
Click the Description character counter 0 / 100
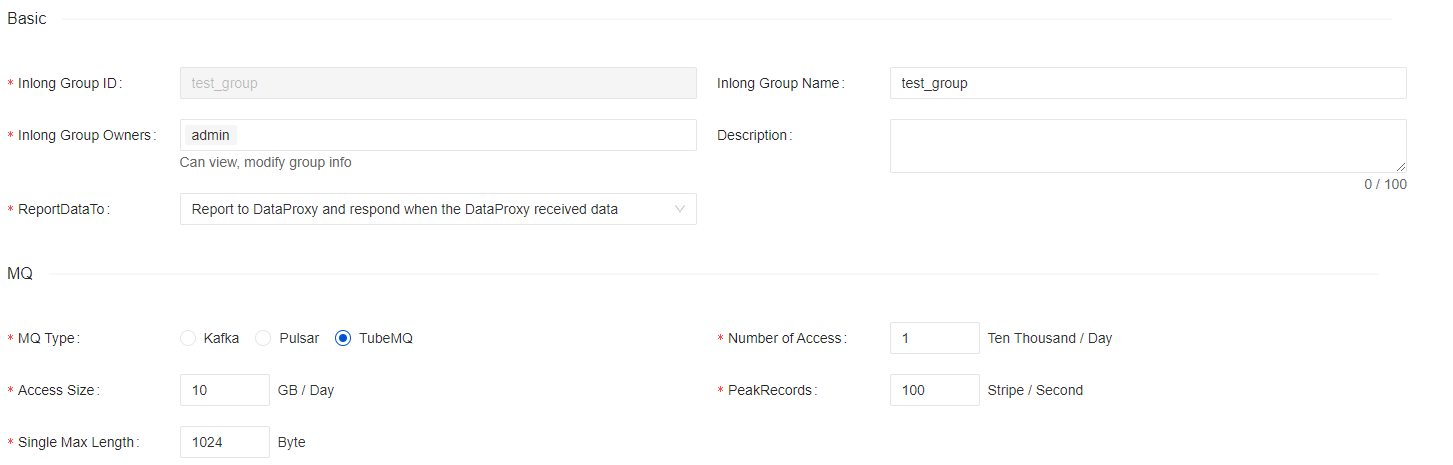pos(1385,184)
